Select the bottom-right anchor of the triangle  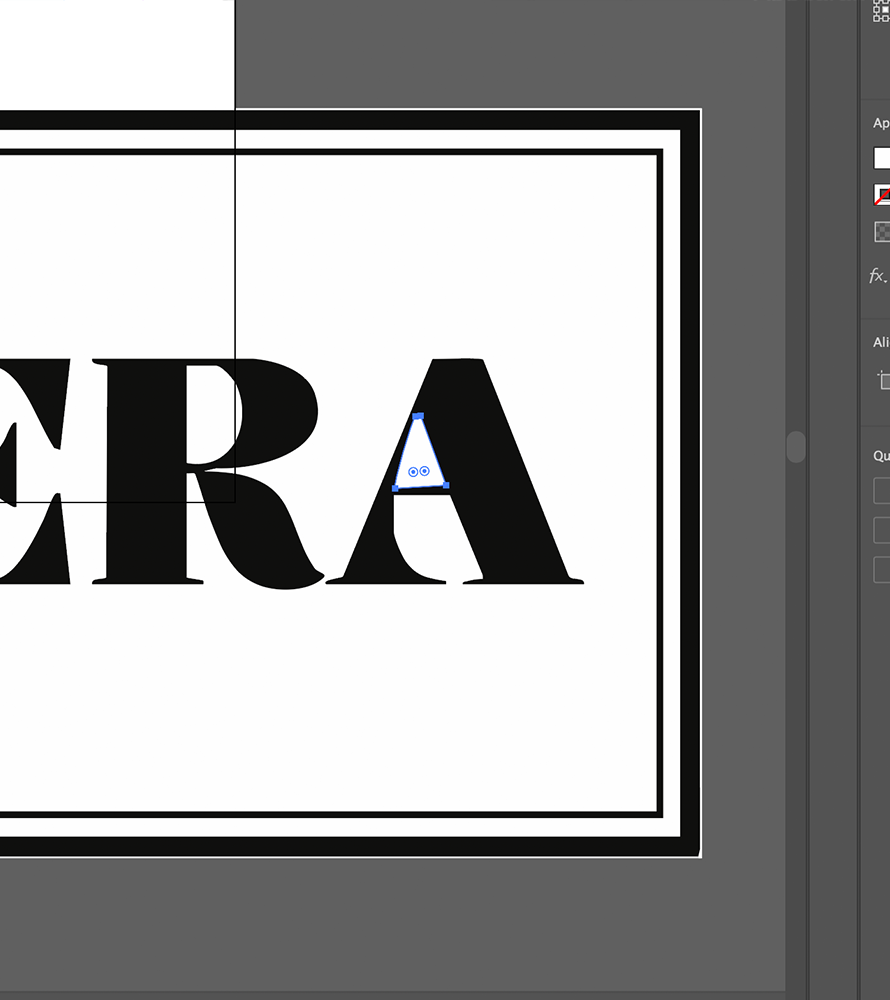[x=446, y=486]
